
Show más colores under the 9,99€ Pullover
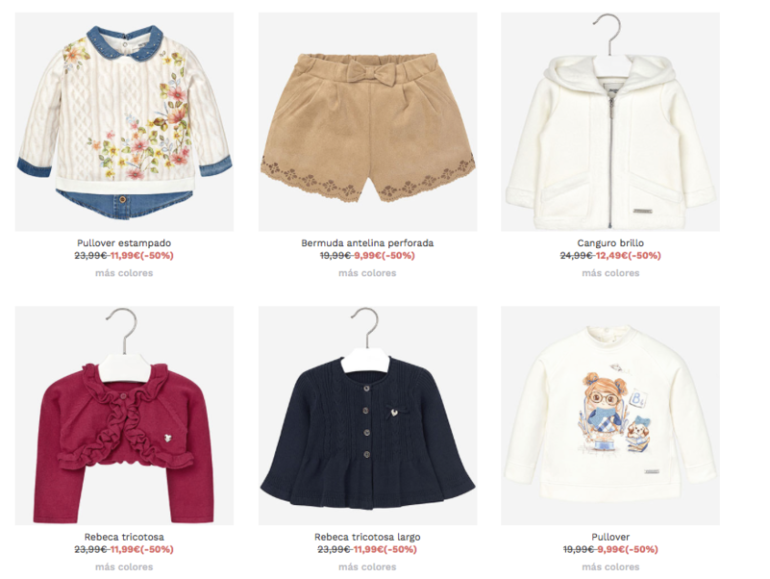pos(610,567)
